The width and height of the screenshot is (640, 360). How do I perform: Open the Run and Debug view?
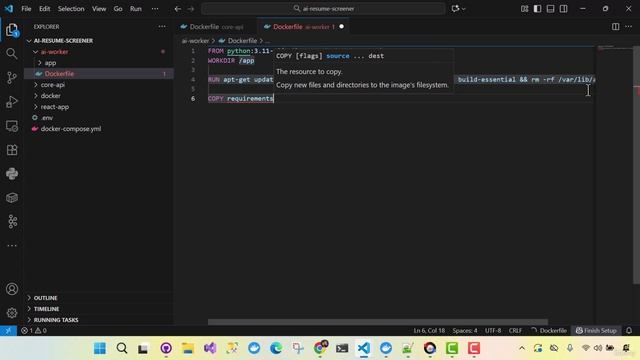click(12, 102)
